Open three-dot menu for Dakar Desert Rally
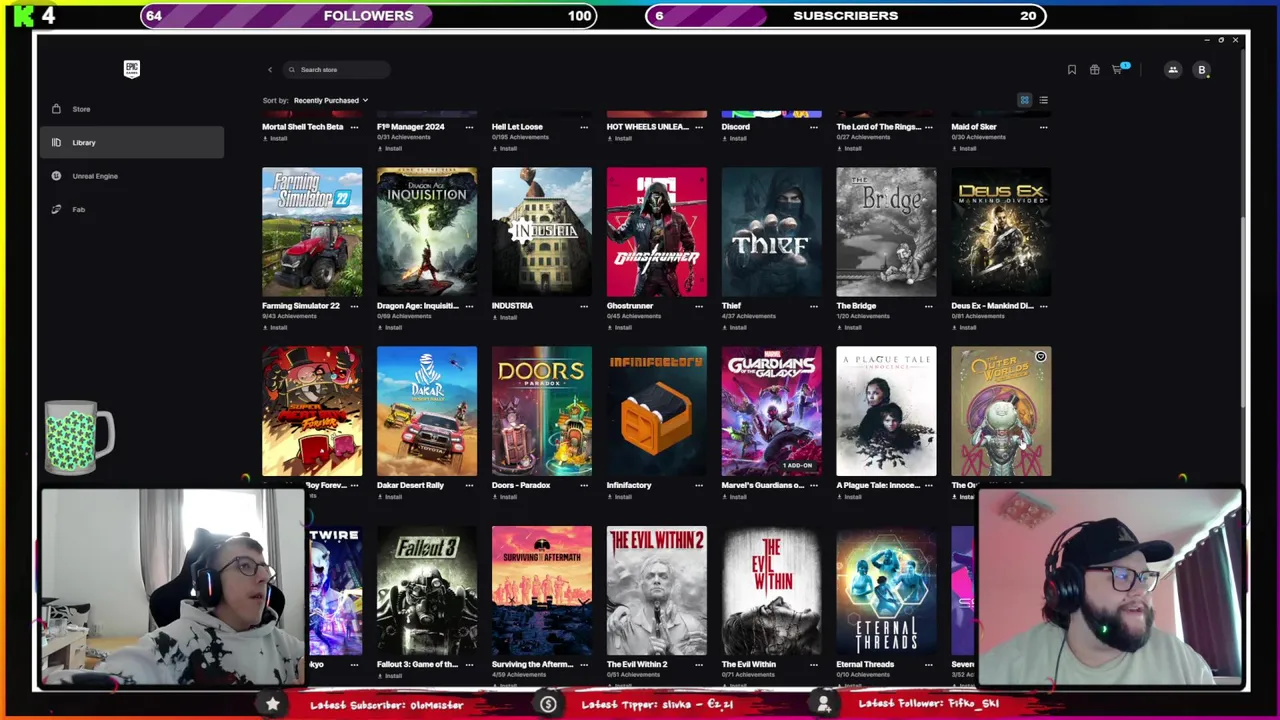1280x720 pixels. coord(469,485)
